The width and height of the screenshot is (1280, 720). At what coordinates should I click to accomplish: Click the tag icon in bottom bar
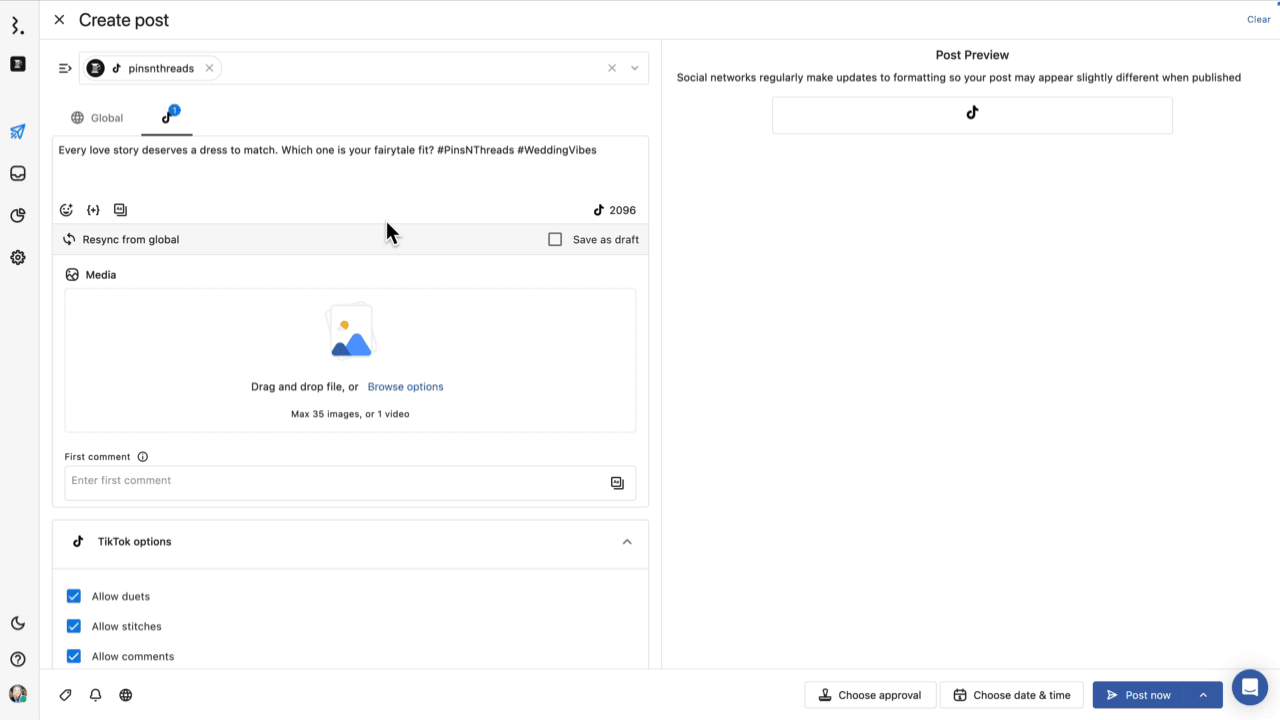(x=66, y=695)
